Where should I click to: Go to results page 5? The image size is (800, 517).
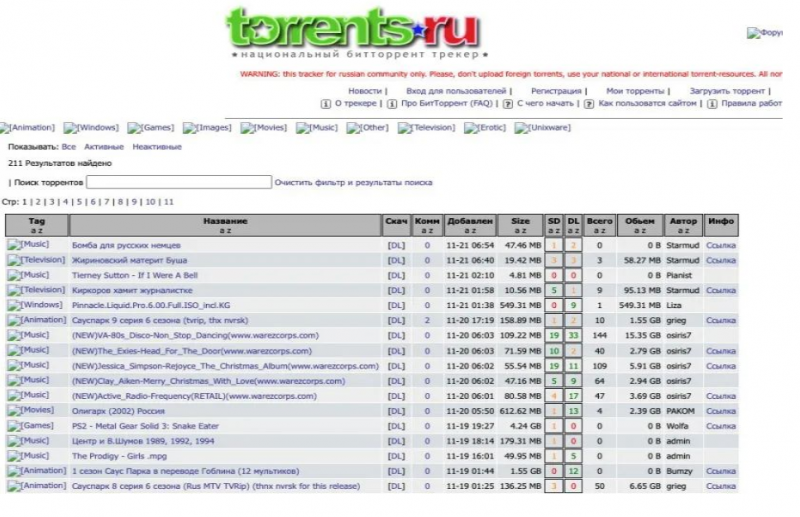(78, 201)
